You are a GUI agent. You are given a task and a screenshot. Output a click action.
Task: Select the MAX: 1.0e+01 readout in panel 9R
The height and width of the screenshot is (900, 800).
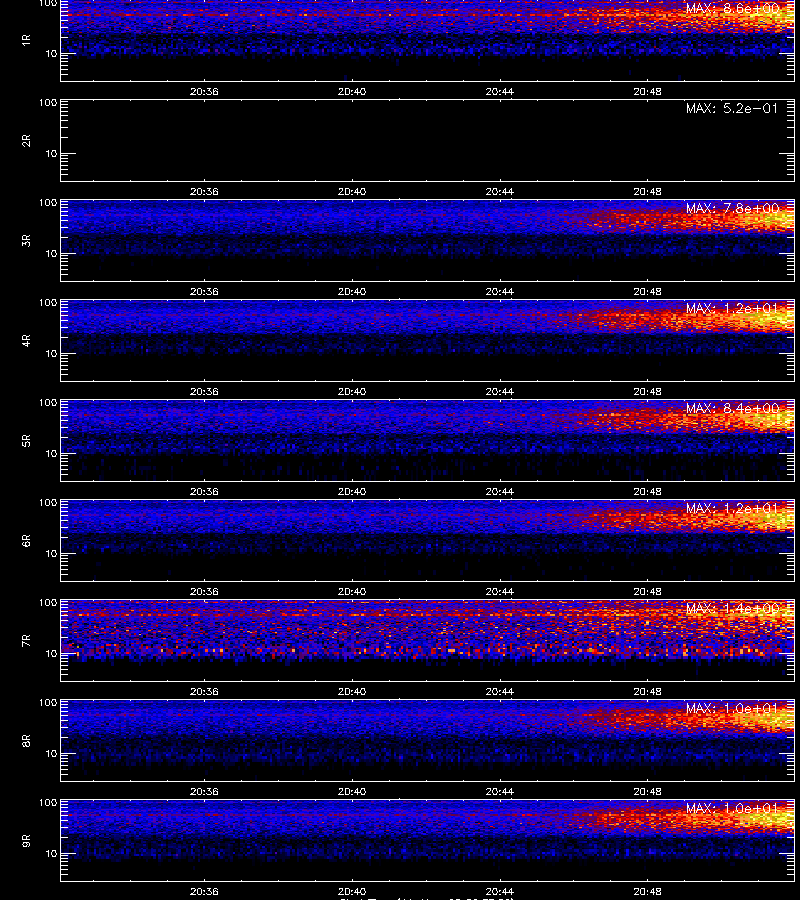pyautogui.click(x=732, y=808)
